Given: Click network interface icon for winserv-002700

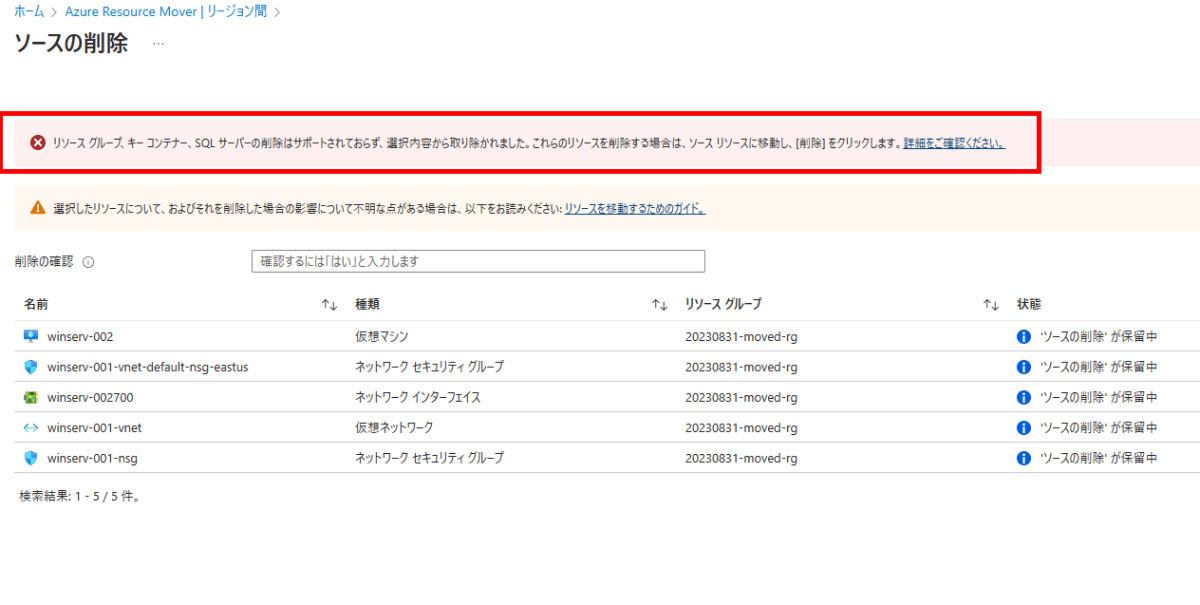Looking at the screenshot, I should pyautogui.click(x=30, y=397).
